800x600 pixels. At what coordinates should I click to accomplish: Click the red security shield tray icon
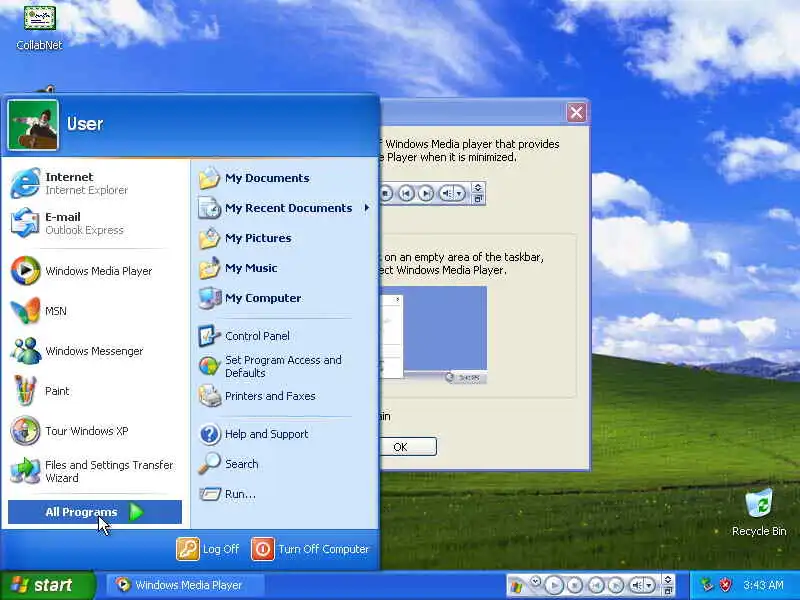[x=726, y=585]
